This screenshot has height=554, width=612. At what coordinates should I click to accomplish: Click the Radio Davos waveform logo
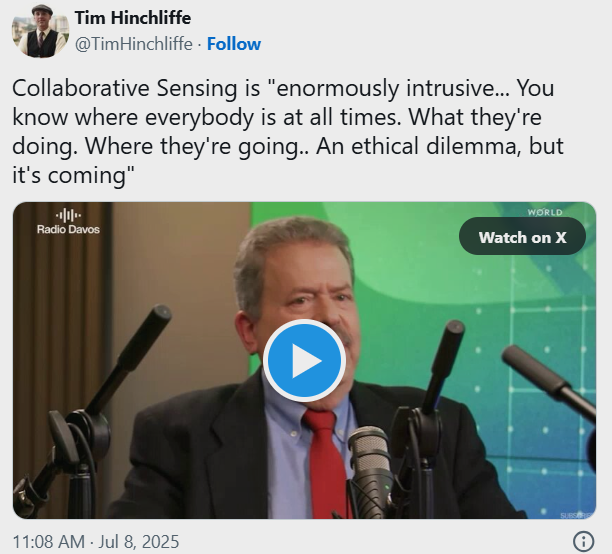coord(68,215)
